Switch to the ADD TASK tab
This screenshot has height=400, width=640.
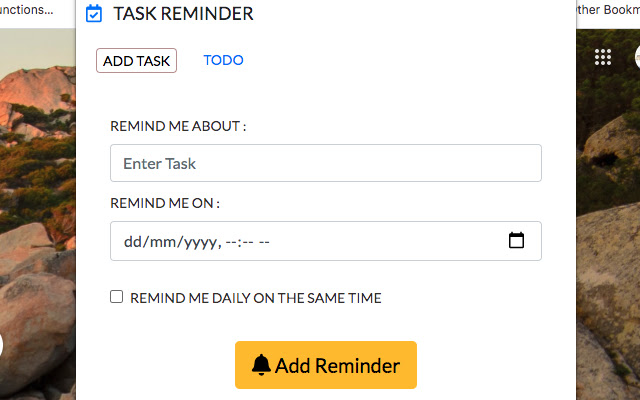click(x=136, y=61)
